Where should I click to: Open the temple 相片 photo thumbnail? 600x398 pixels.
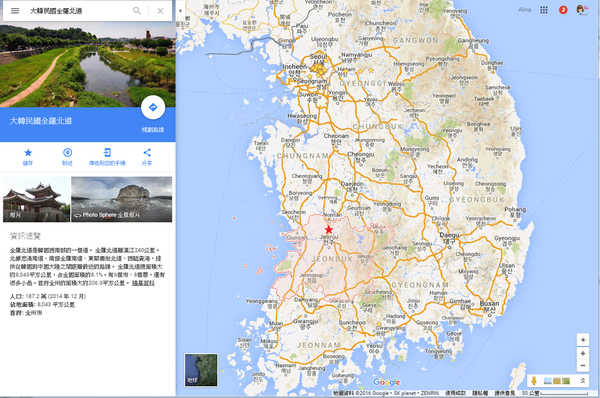[x=36, y=199]
